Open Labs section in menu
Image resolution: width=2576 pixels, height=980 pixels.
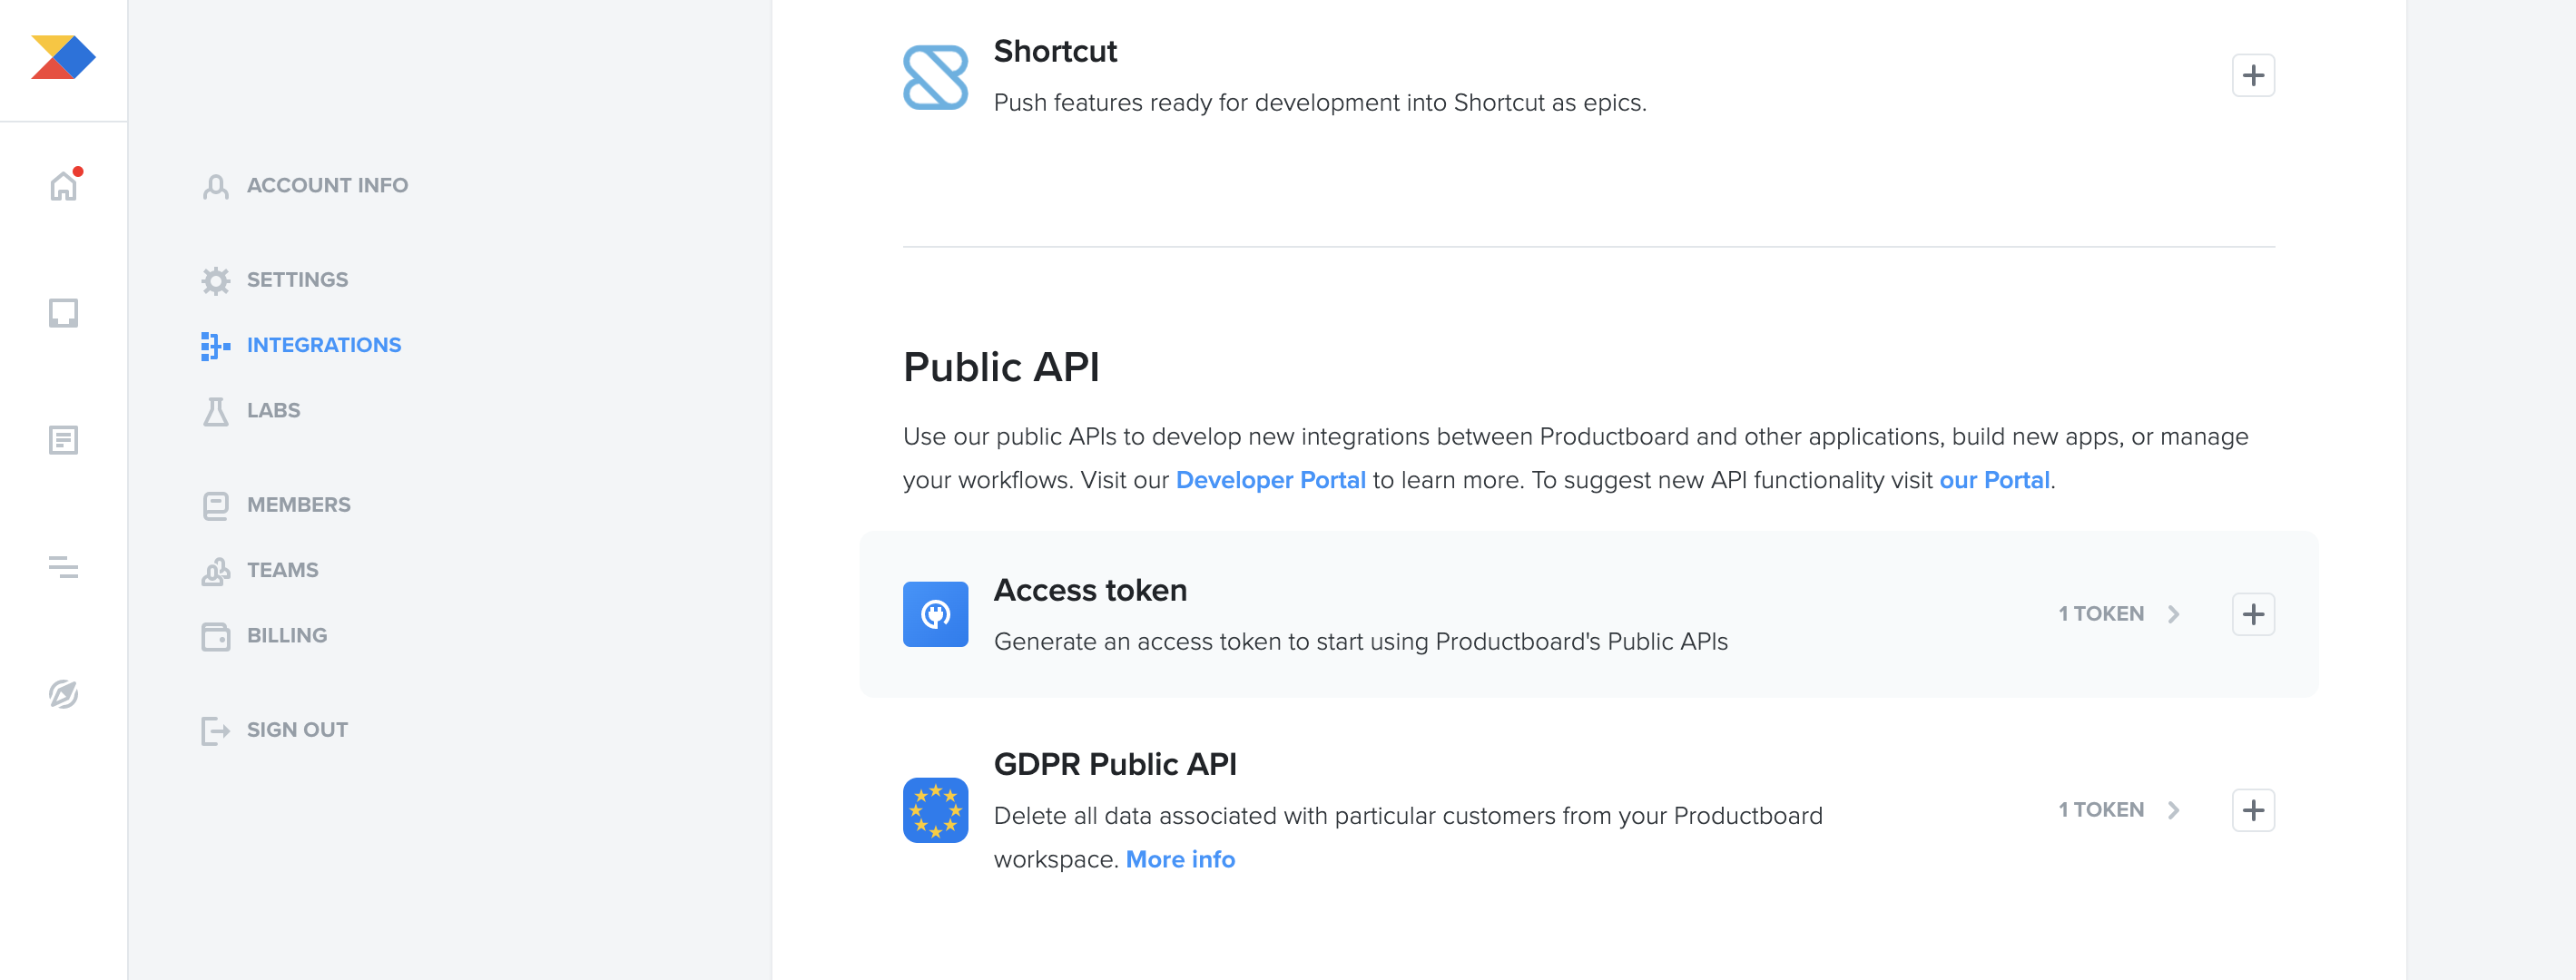[272, 411]
